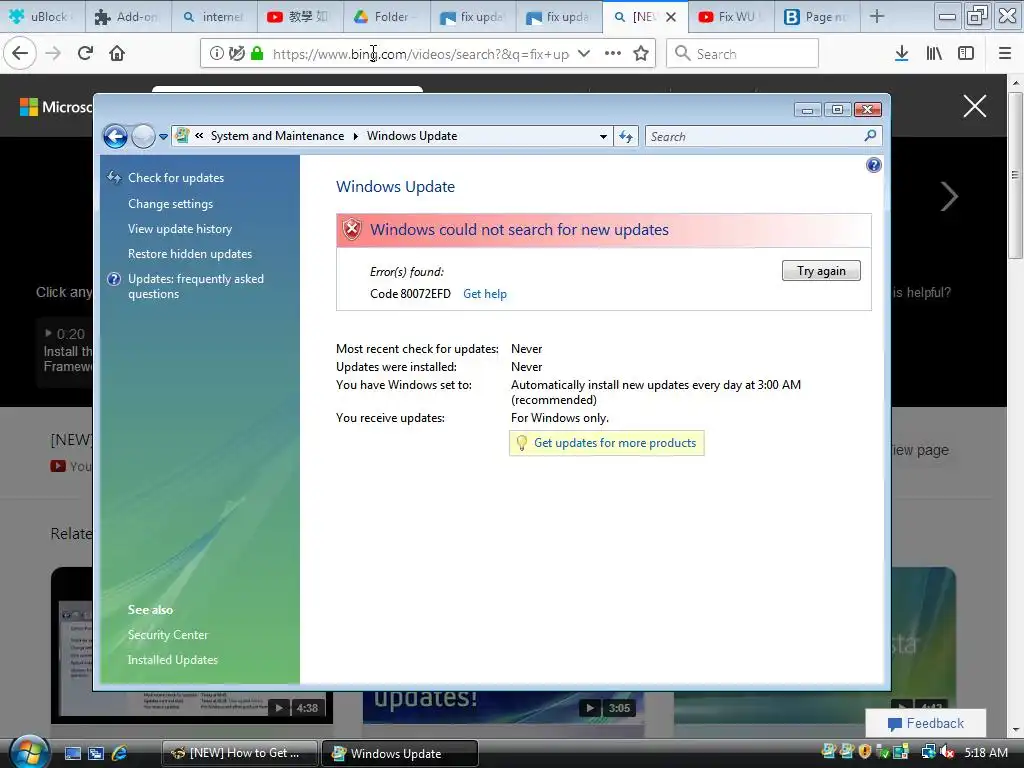Switch to the Page not found tab
Viewport: 1024px width, 768px height.
(818, 17)
